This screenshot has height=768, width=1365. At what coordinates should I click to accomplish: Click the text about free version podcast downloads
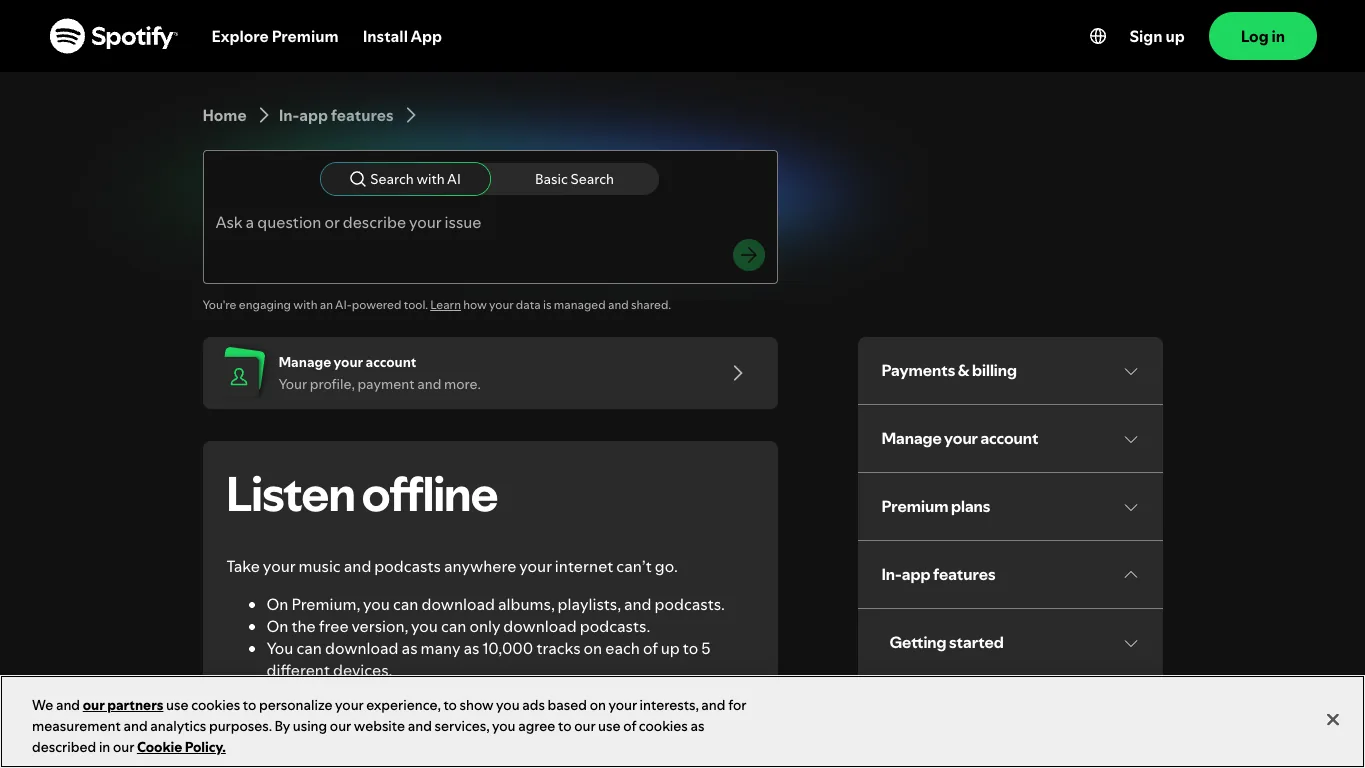click(458, 627)
